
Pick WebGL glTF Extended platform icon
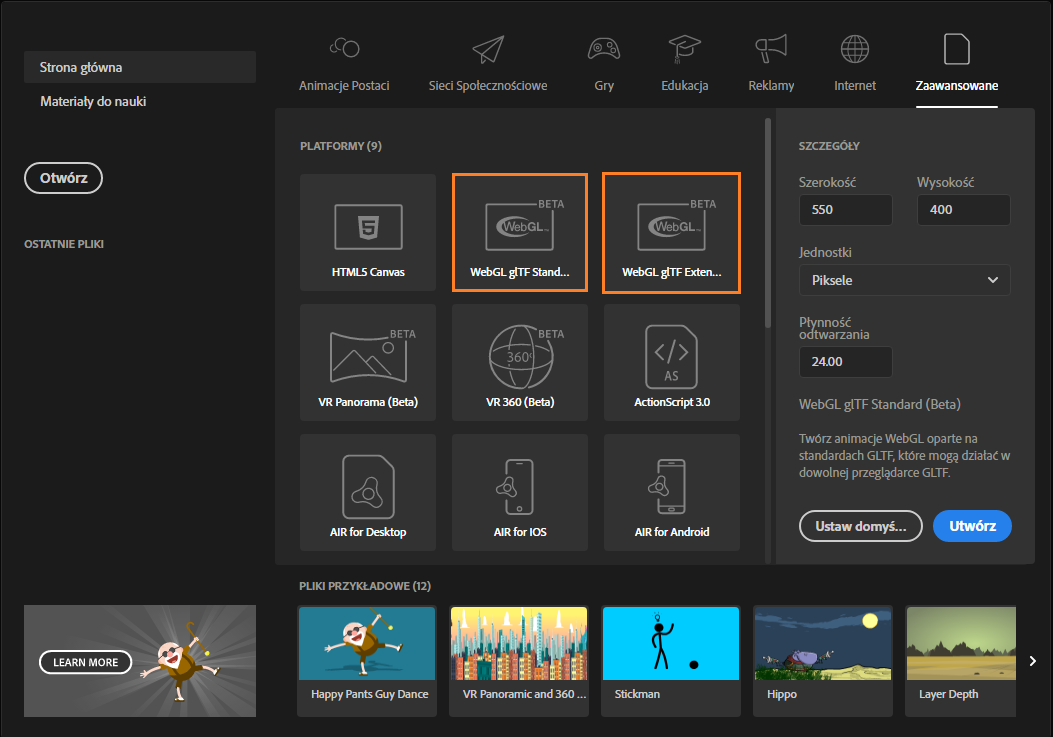point(671,232)
